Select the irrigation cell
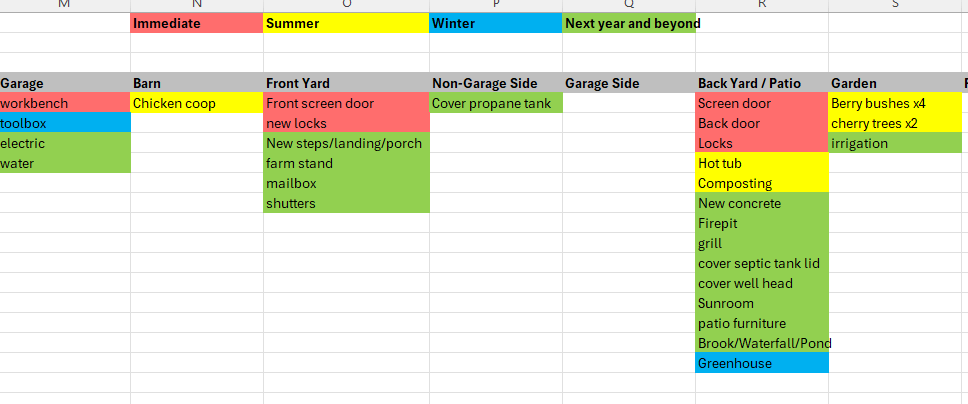Screen dimensions: 968x404 (894, 143)
